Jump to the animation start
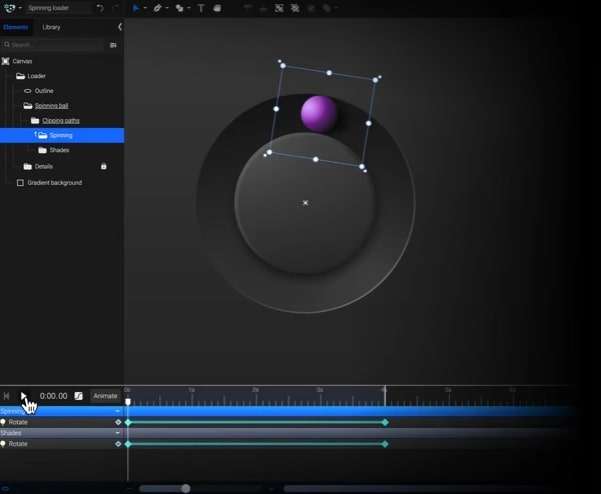 (x=6, y=396)
